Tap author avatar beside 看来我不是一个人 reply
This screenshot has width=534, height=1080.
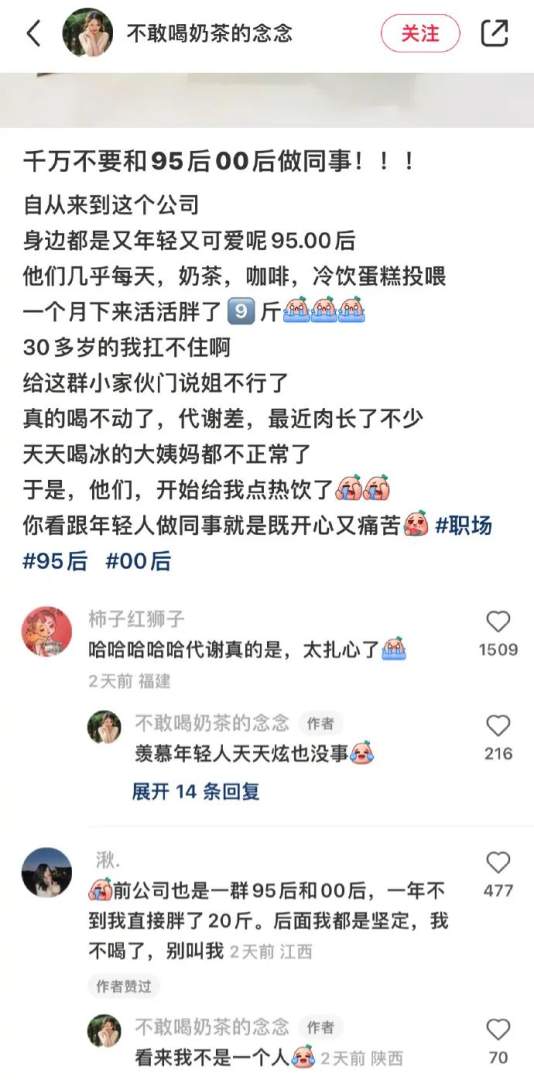104,1030
